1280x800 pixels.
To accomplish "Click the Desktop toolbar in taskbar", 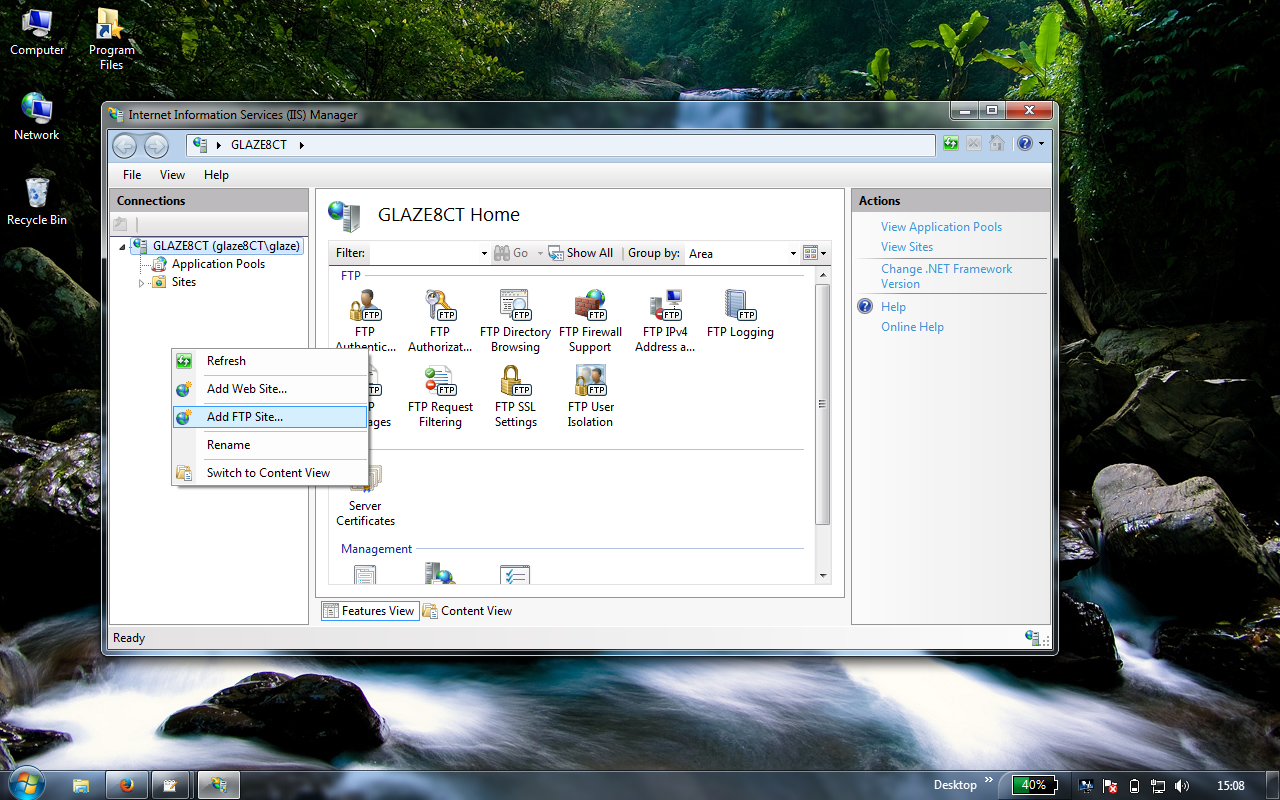I will click(x=954, y=785).
